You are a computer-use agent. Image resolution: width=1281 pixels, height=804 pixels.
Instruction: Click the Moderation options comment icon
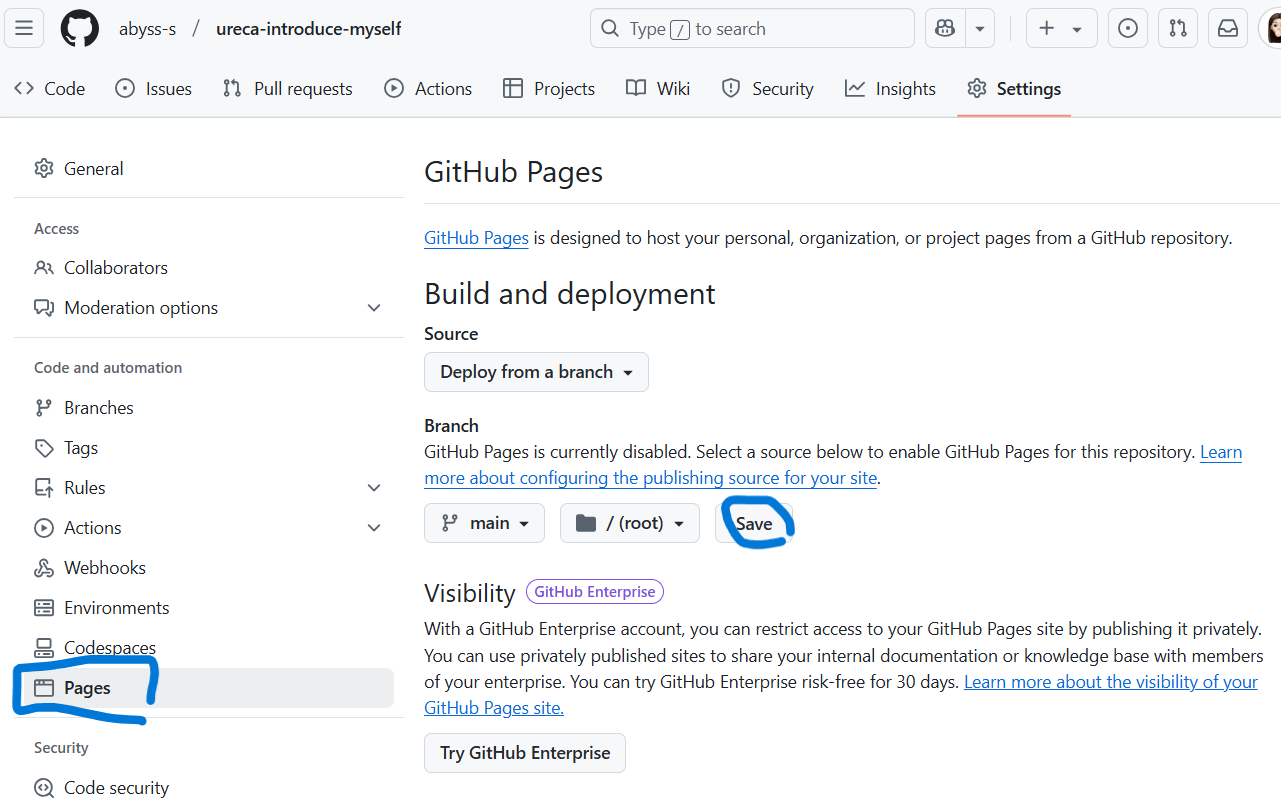[x=43, y=308]
